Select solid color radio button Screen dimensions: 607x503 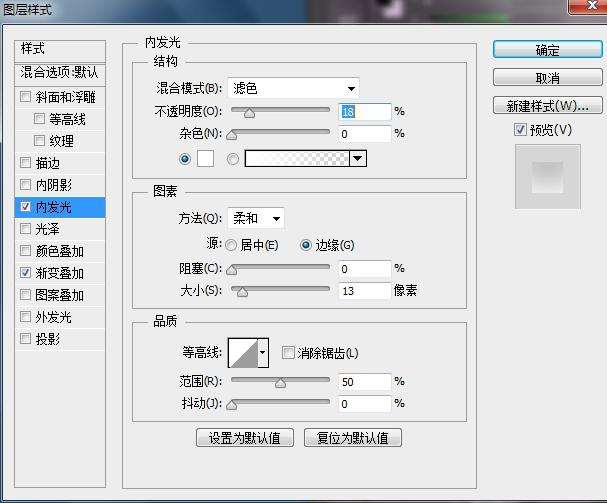coord(185,159)
